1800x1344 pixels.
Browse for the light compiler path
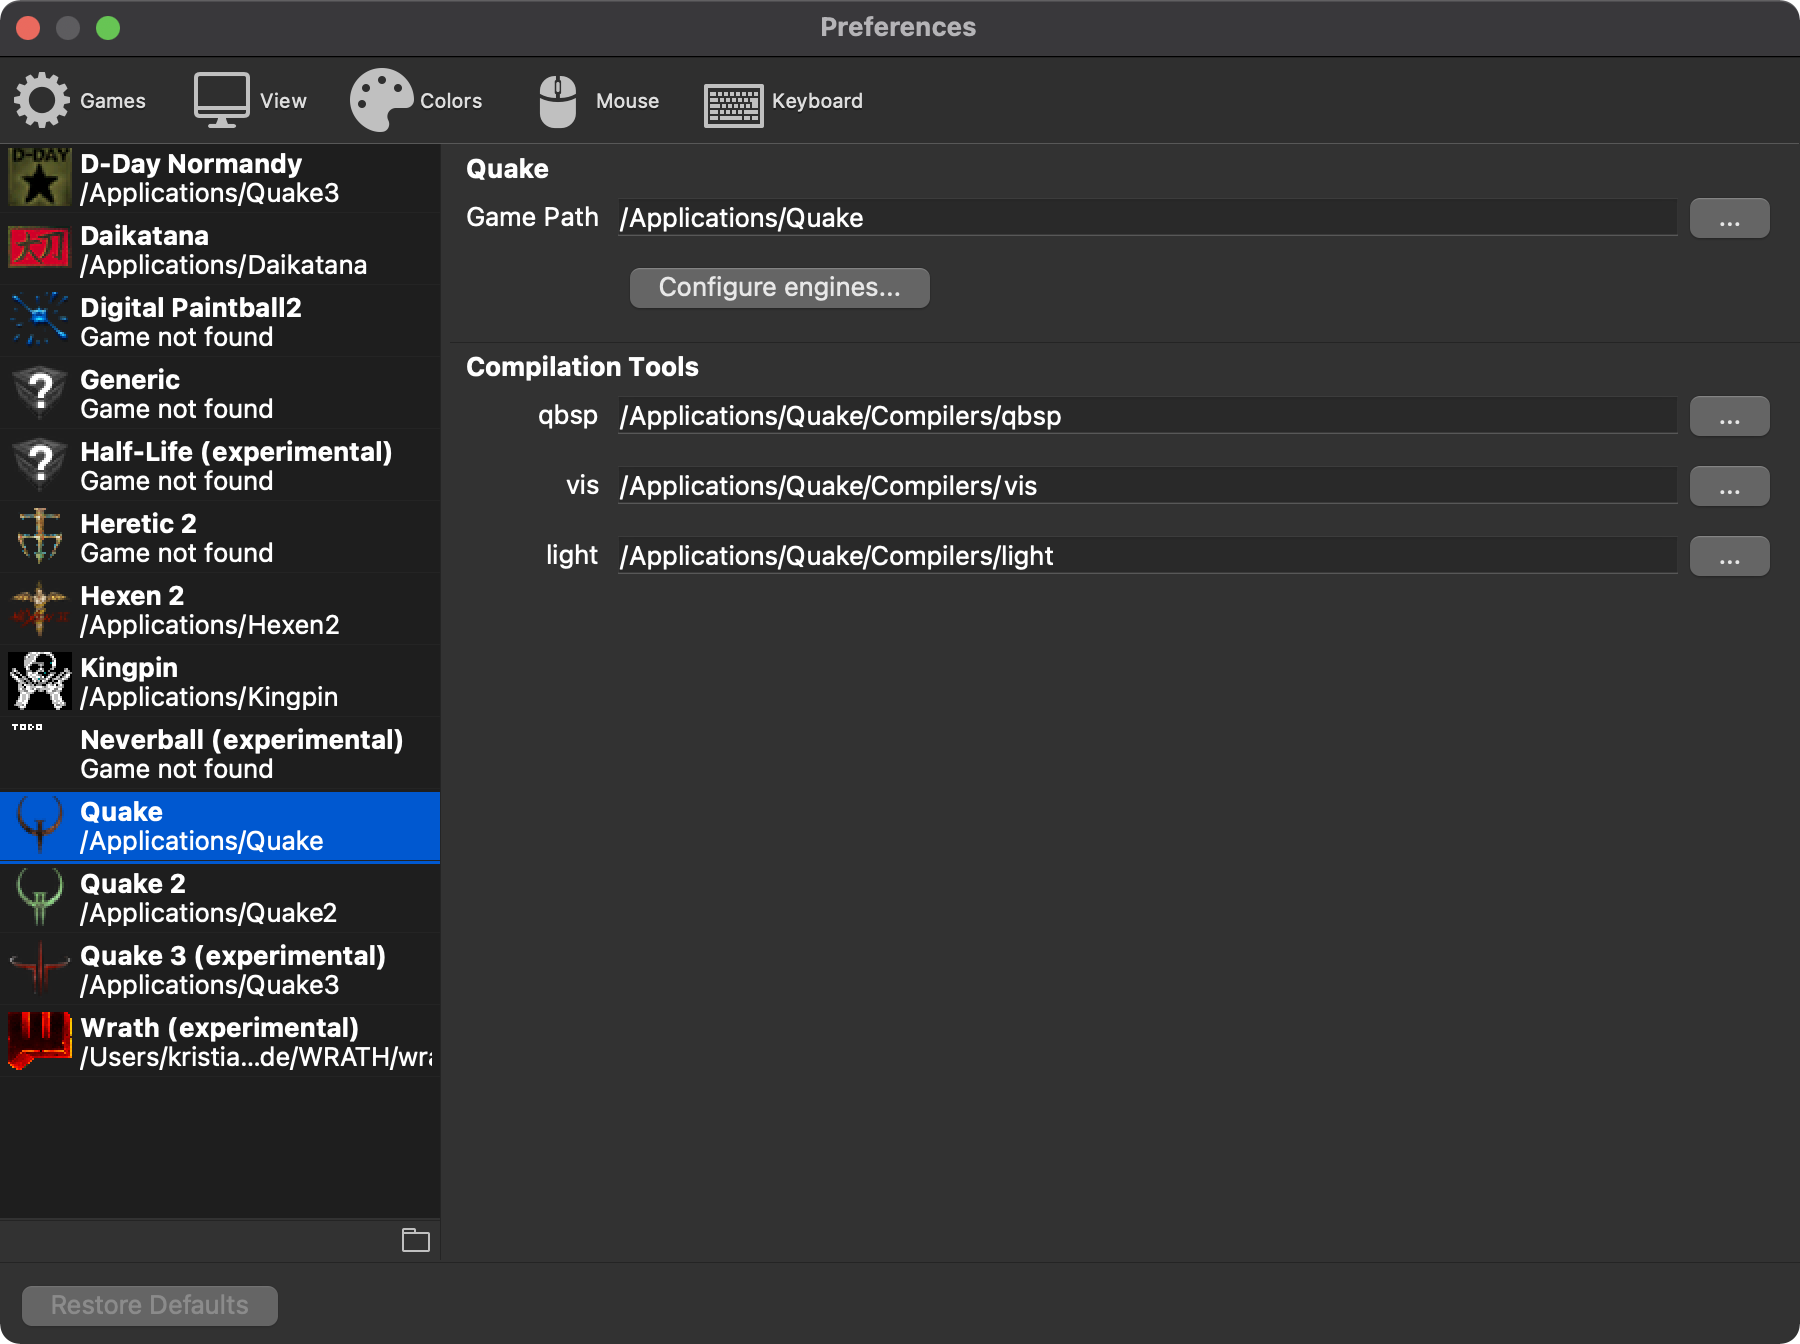[1728, 556]
